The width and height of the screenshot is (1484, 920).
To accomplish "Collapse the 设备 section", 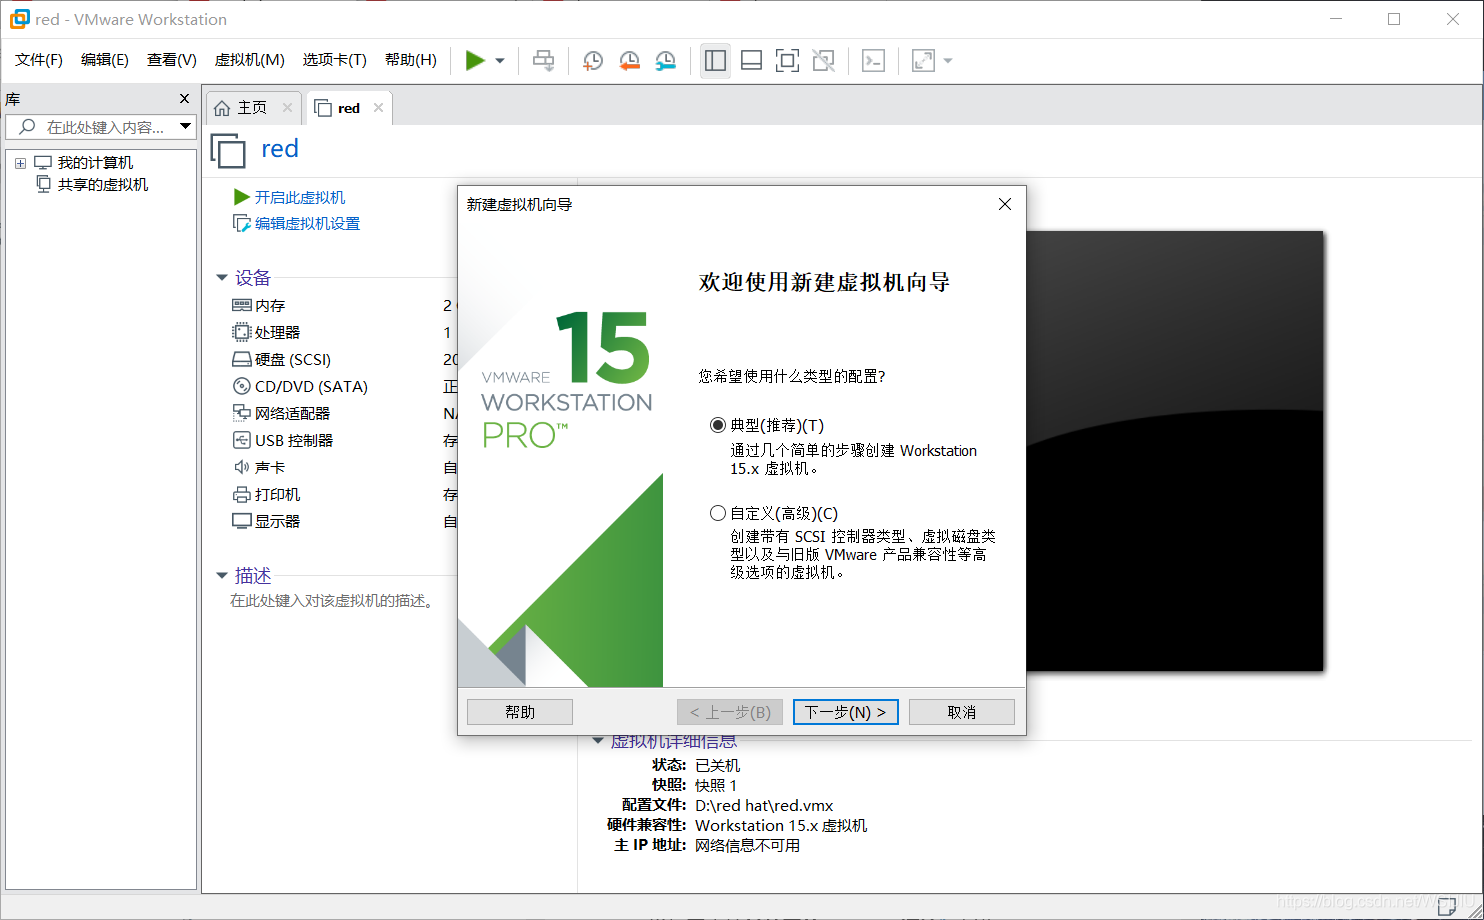I will tap(222, 278).
